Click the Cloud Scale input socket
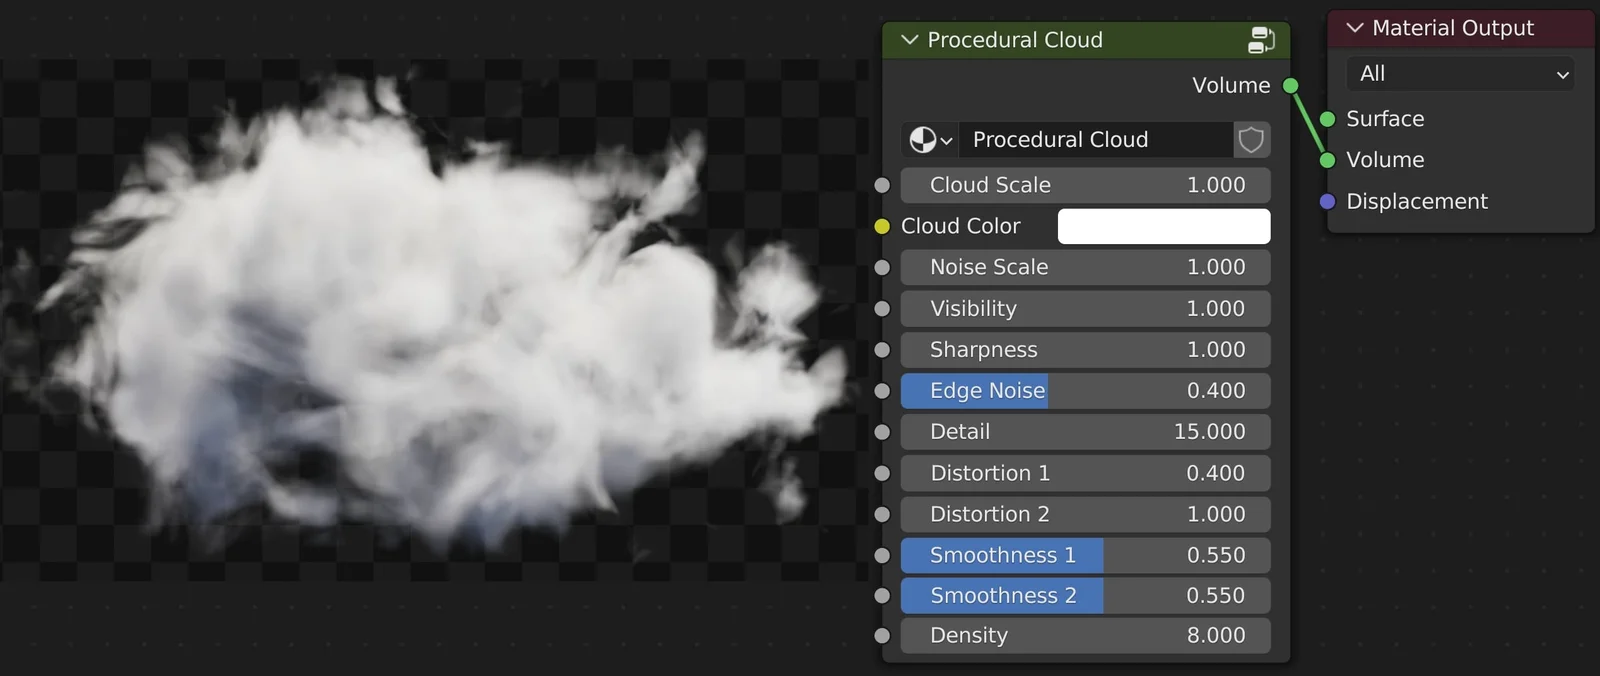The height and width of the screenshot is (676, 1600). (882, 185)
